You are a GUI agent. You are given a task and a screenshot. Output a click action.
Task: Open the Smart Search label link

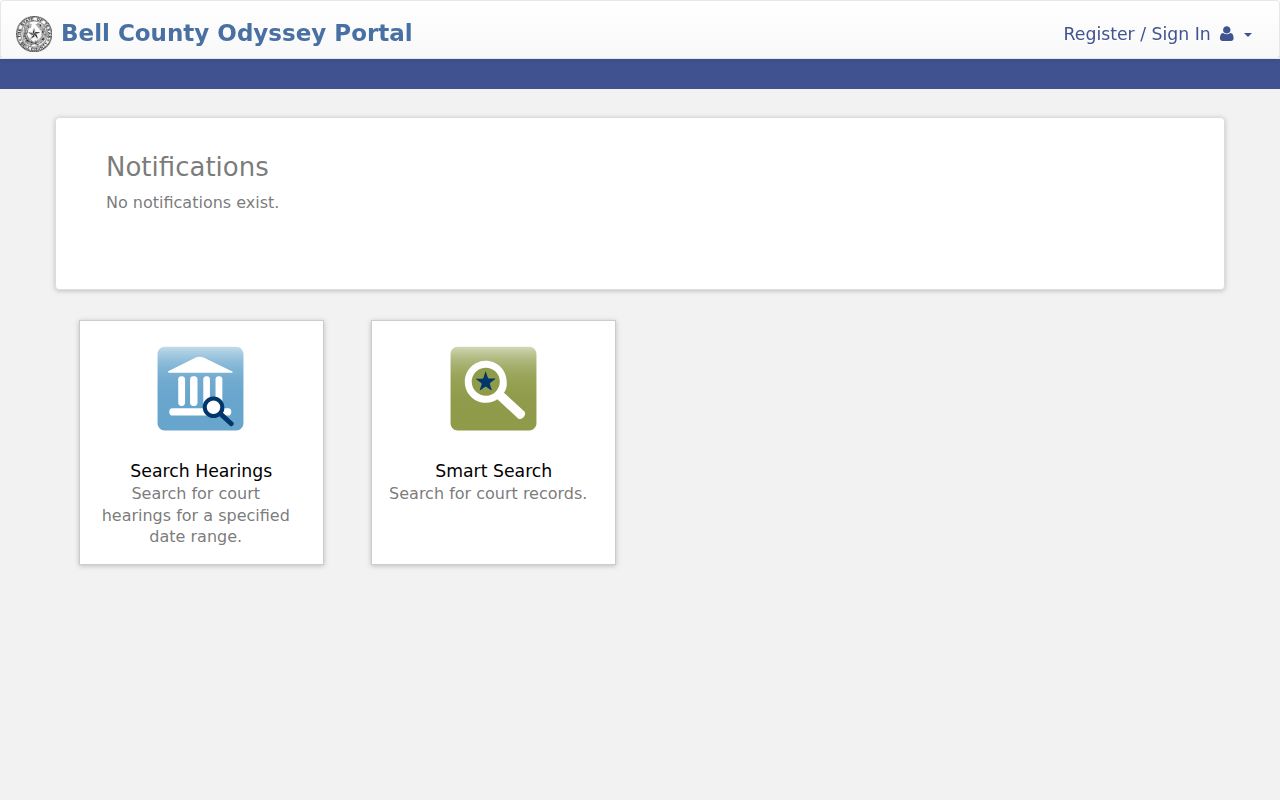pos(493,471)
